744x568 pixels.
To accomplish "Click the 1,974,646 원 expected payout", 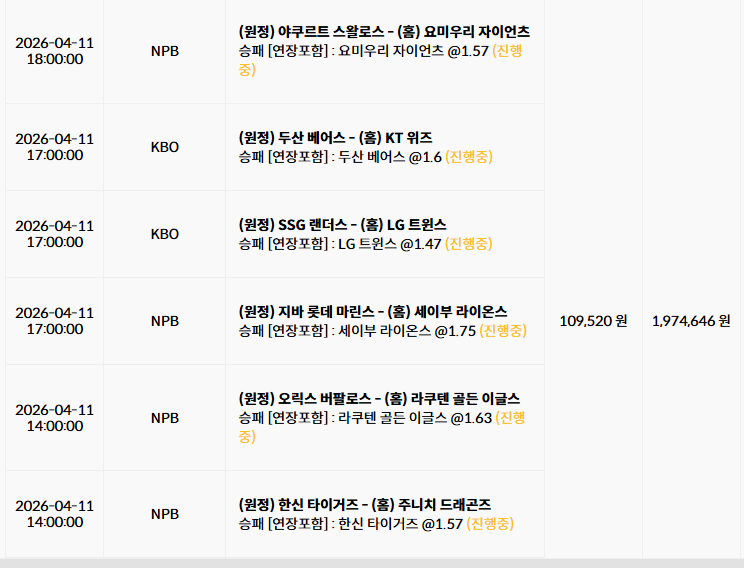I will coord(691,321).
